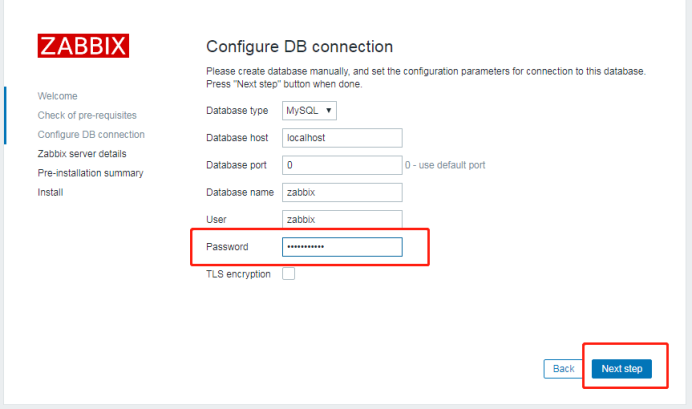Open the Database type dropdown

tap(311, 110)
